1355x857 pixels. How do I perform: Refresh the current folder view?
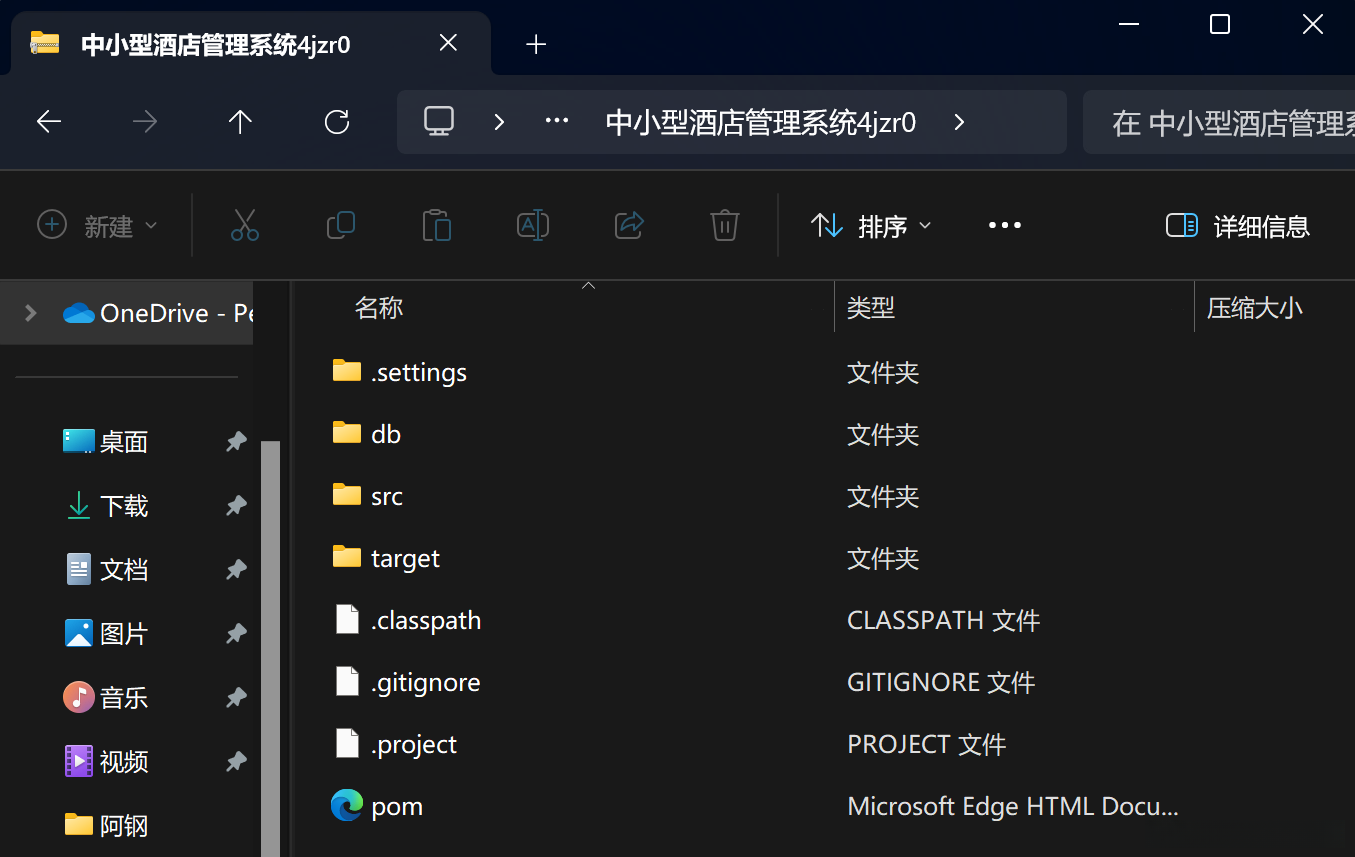(337, 122)
